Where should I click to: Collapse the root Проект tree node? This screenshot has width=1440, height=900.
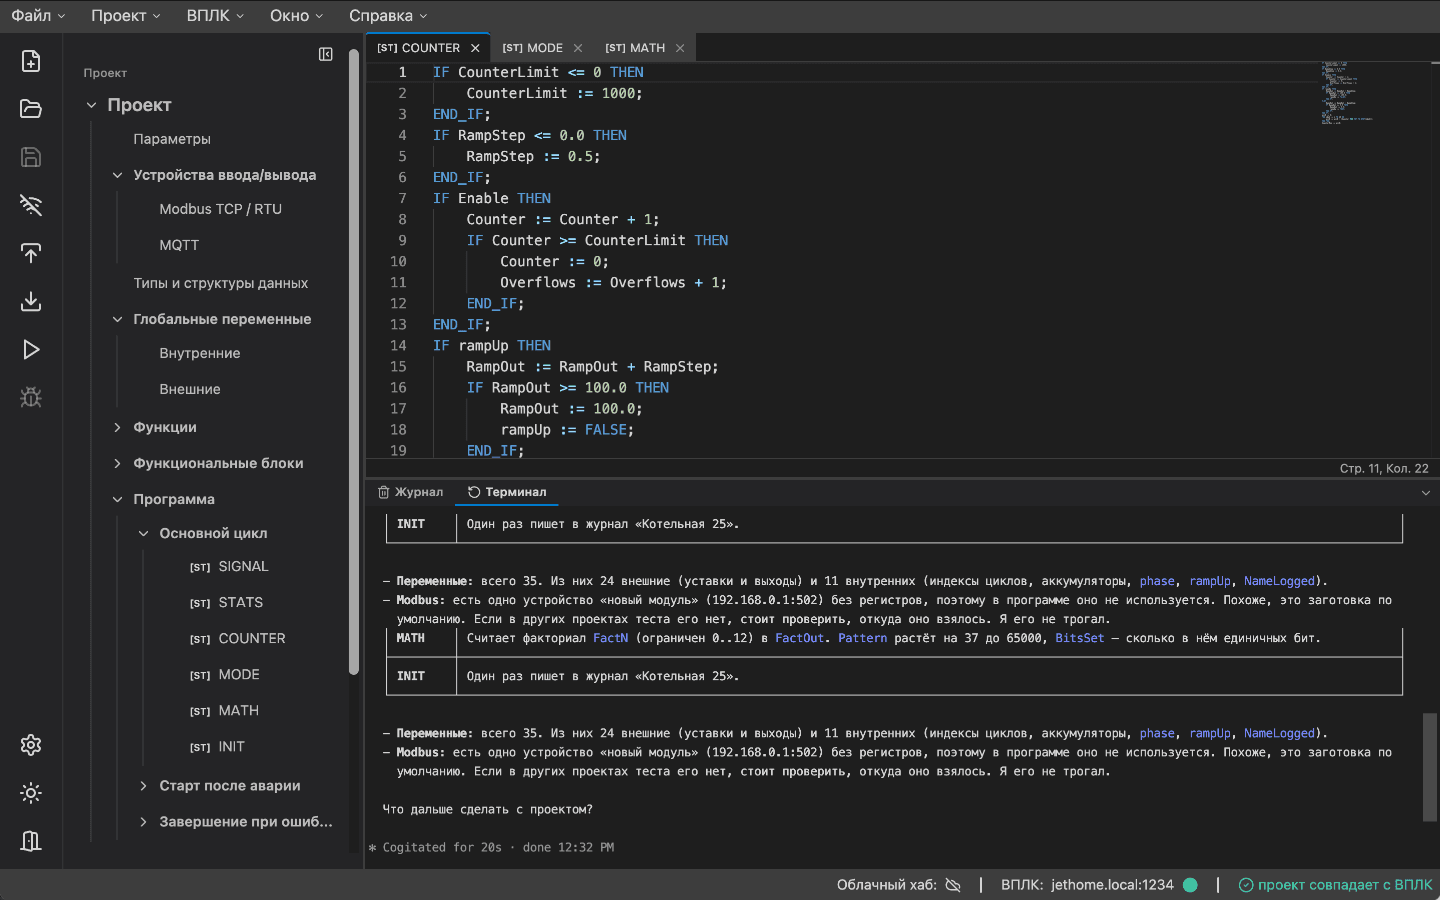[91, 105]
